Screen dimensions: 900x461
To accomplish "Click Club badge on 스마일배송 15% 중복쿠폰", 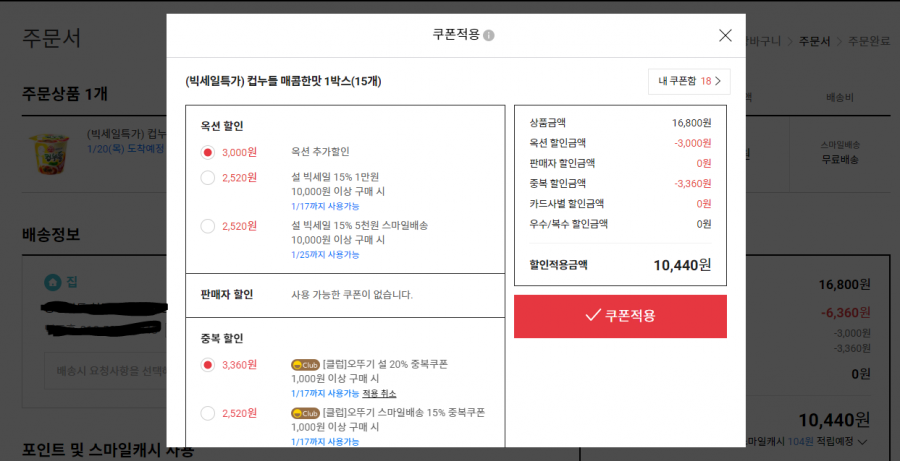I will (x=305, y=413).
